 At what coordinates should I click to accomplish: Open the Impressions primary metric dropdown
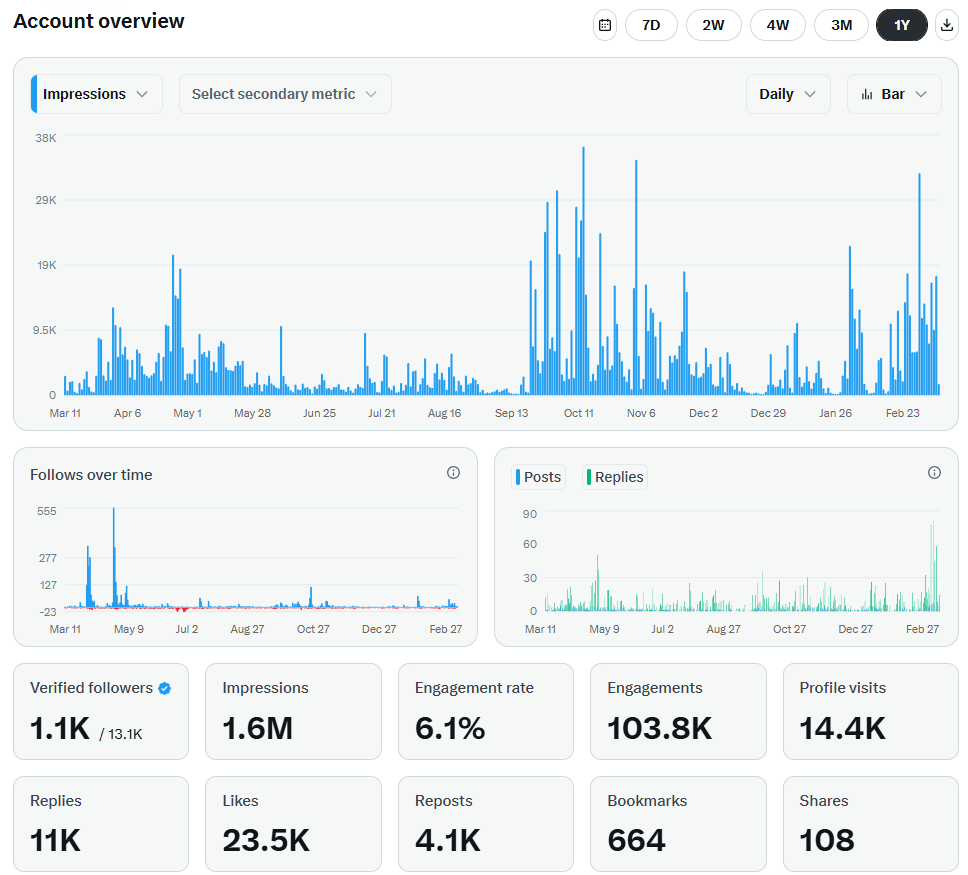[x=97, y=94]
